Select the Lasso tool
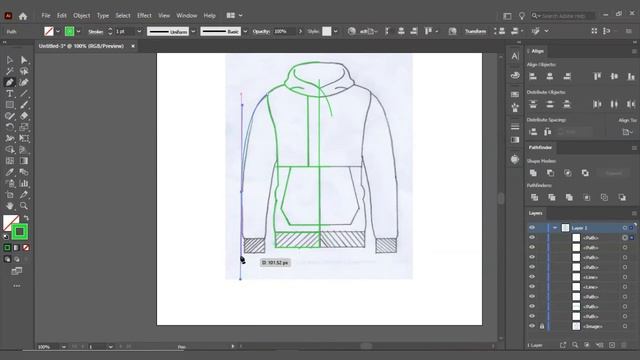The height and width of the screenshot is (360, 640). (x=24, y=71)
